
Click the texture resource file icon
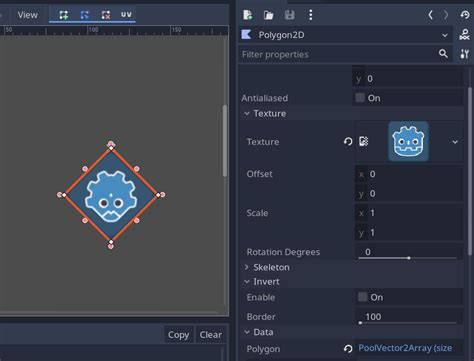pyautogui.click(x=364, y=141)
